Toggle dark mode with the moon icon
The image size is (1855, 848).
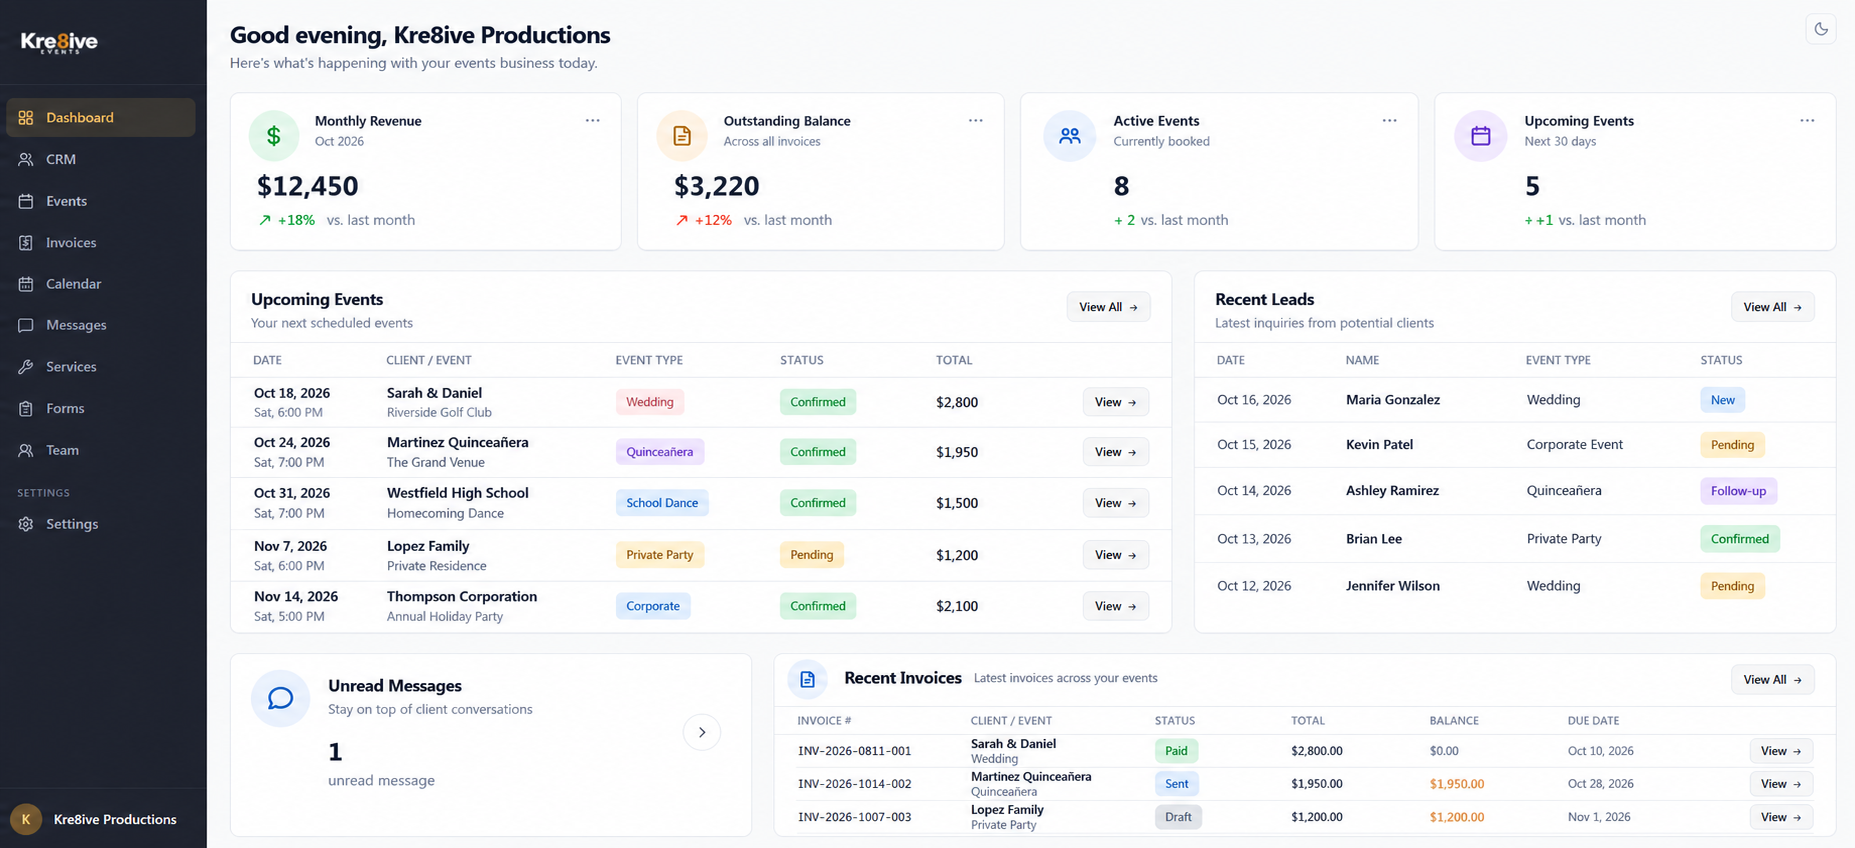tap(1820, 29)
